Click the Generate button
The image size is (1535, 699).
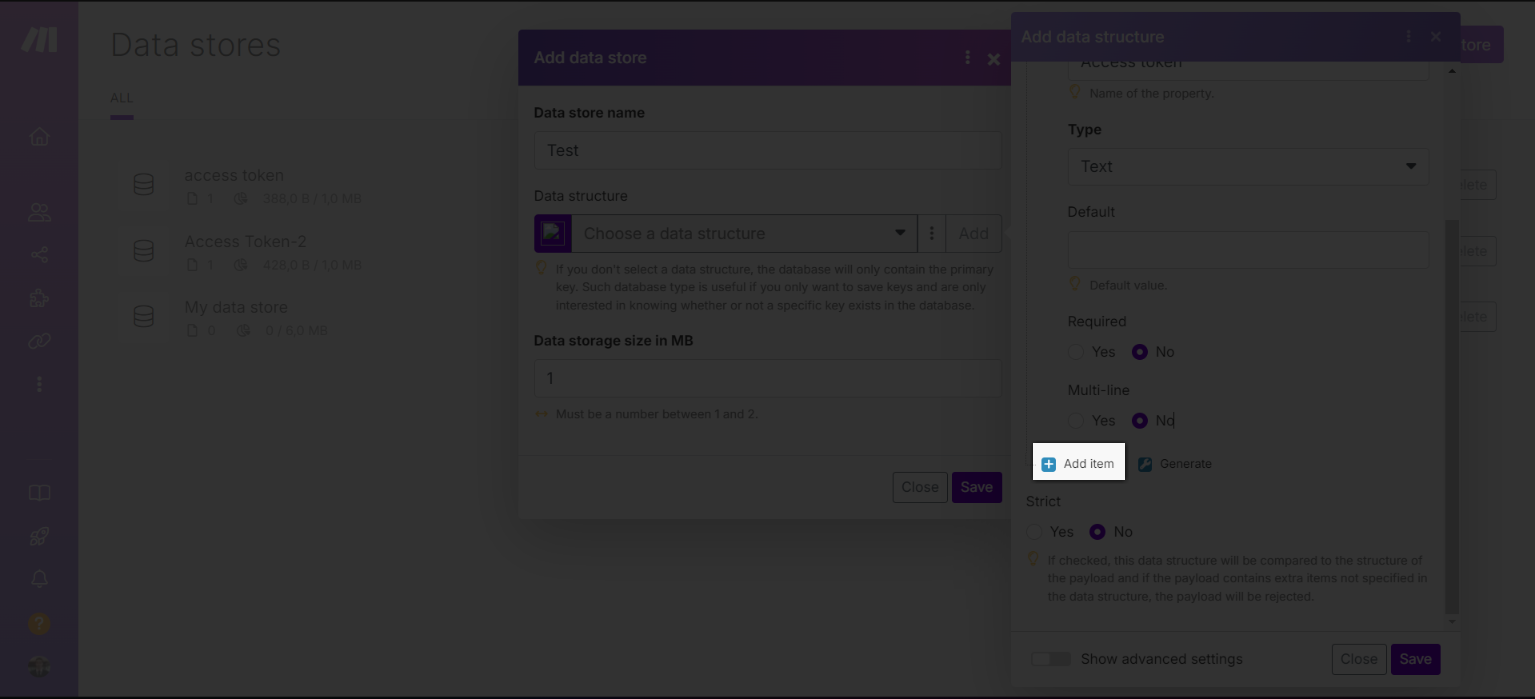1176,464
